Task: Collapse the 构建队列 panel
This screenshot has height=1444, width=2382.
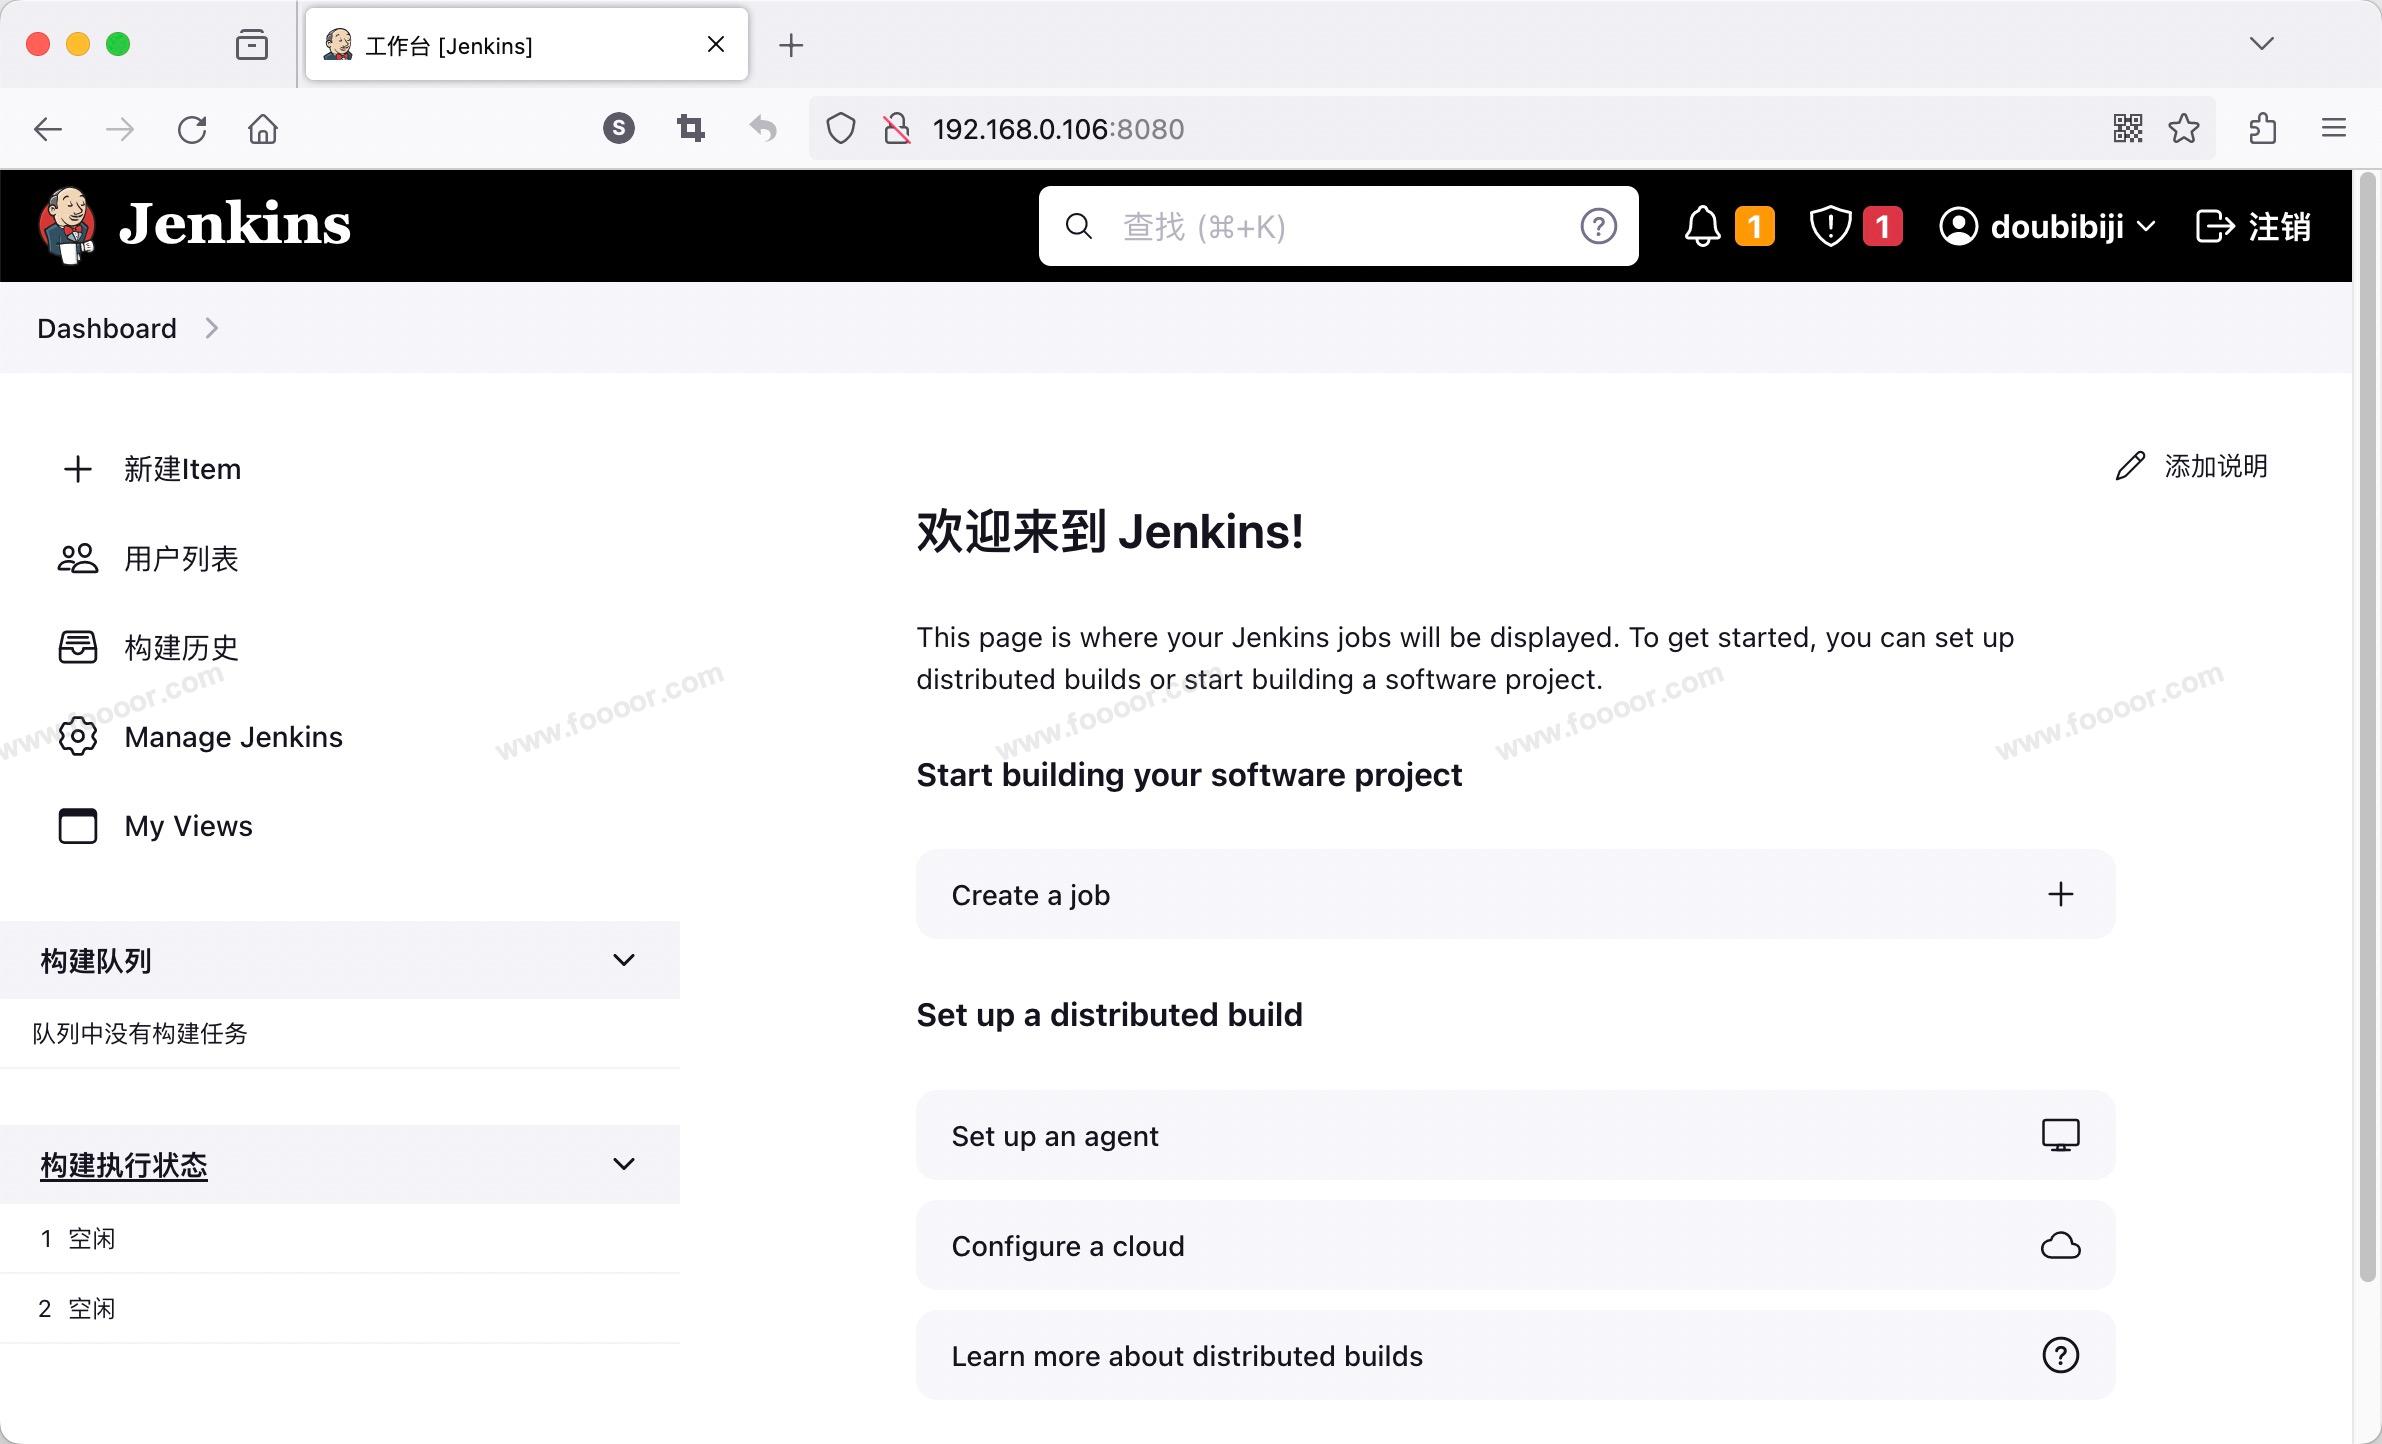Action: click(624, 960)
